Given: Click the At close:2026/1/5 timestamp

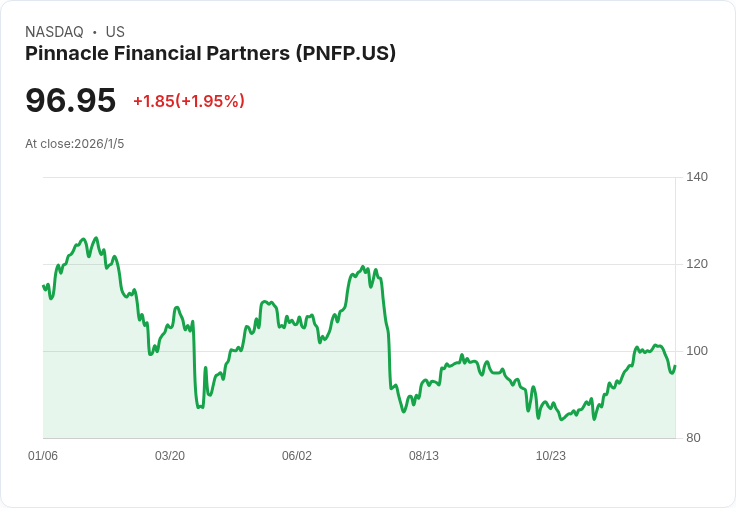Looking at the screenshot, I should tap(74, 143).
